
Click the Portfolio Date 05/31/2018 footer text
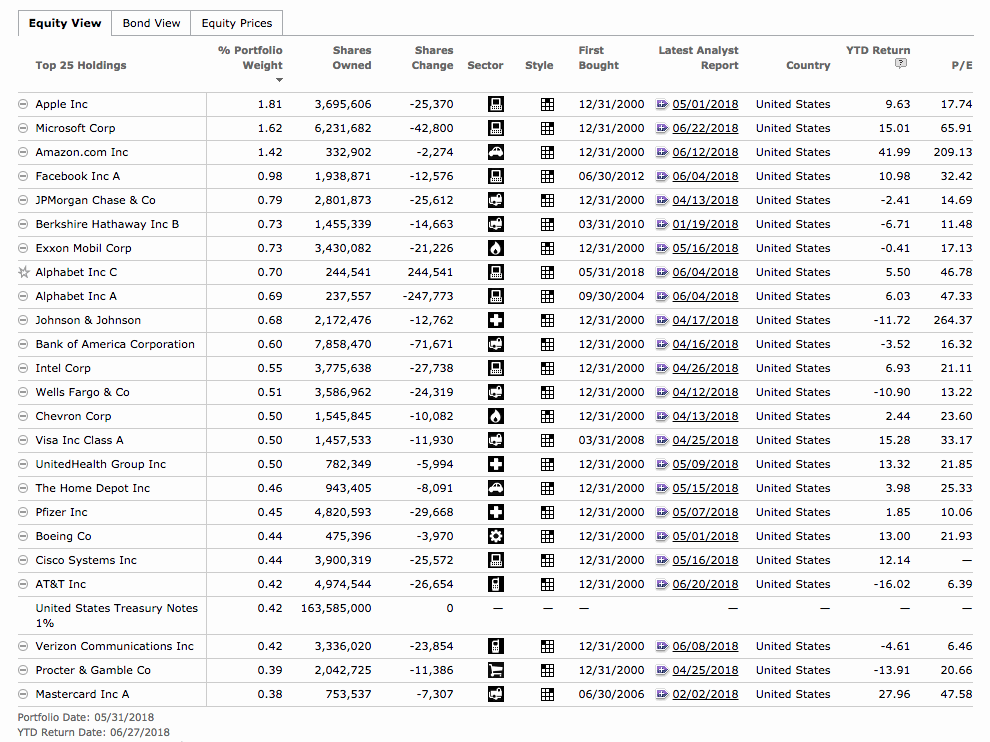(86, 717)
